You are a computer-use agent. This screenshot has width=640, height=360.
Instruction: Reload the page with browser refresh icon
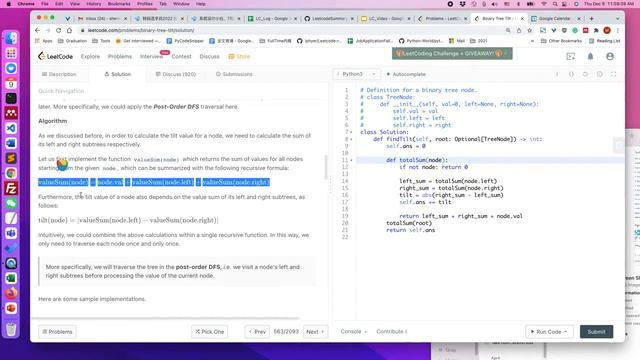[58, 30]
